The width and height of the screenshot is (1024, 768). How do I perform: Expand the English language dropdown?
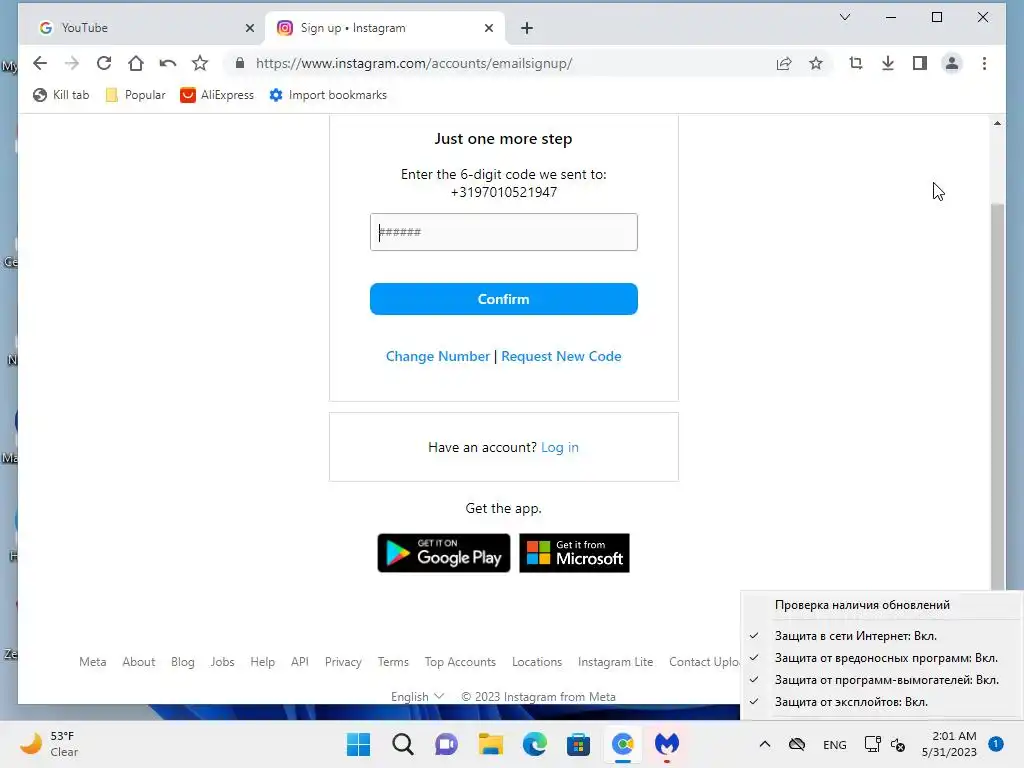(417, 697)
